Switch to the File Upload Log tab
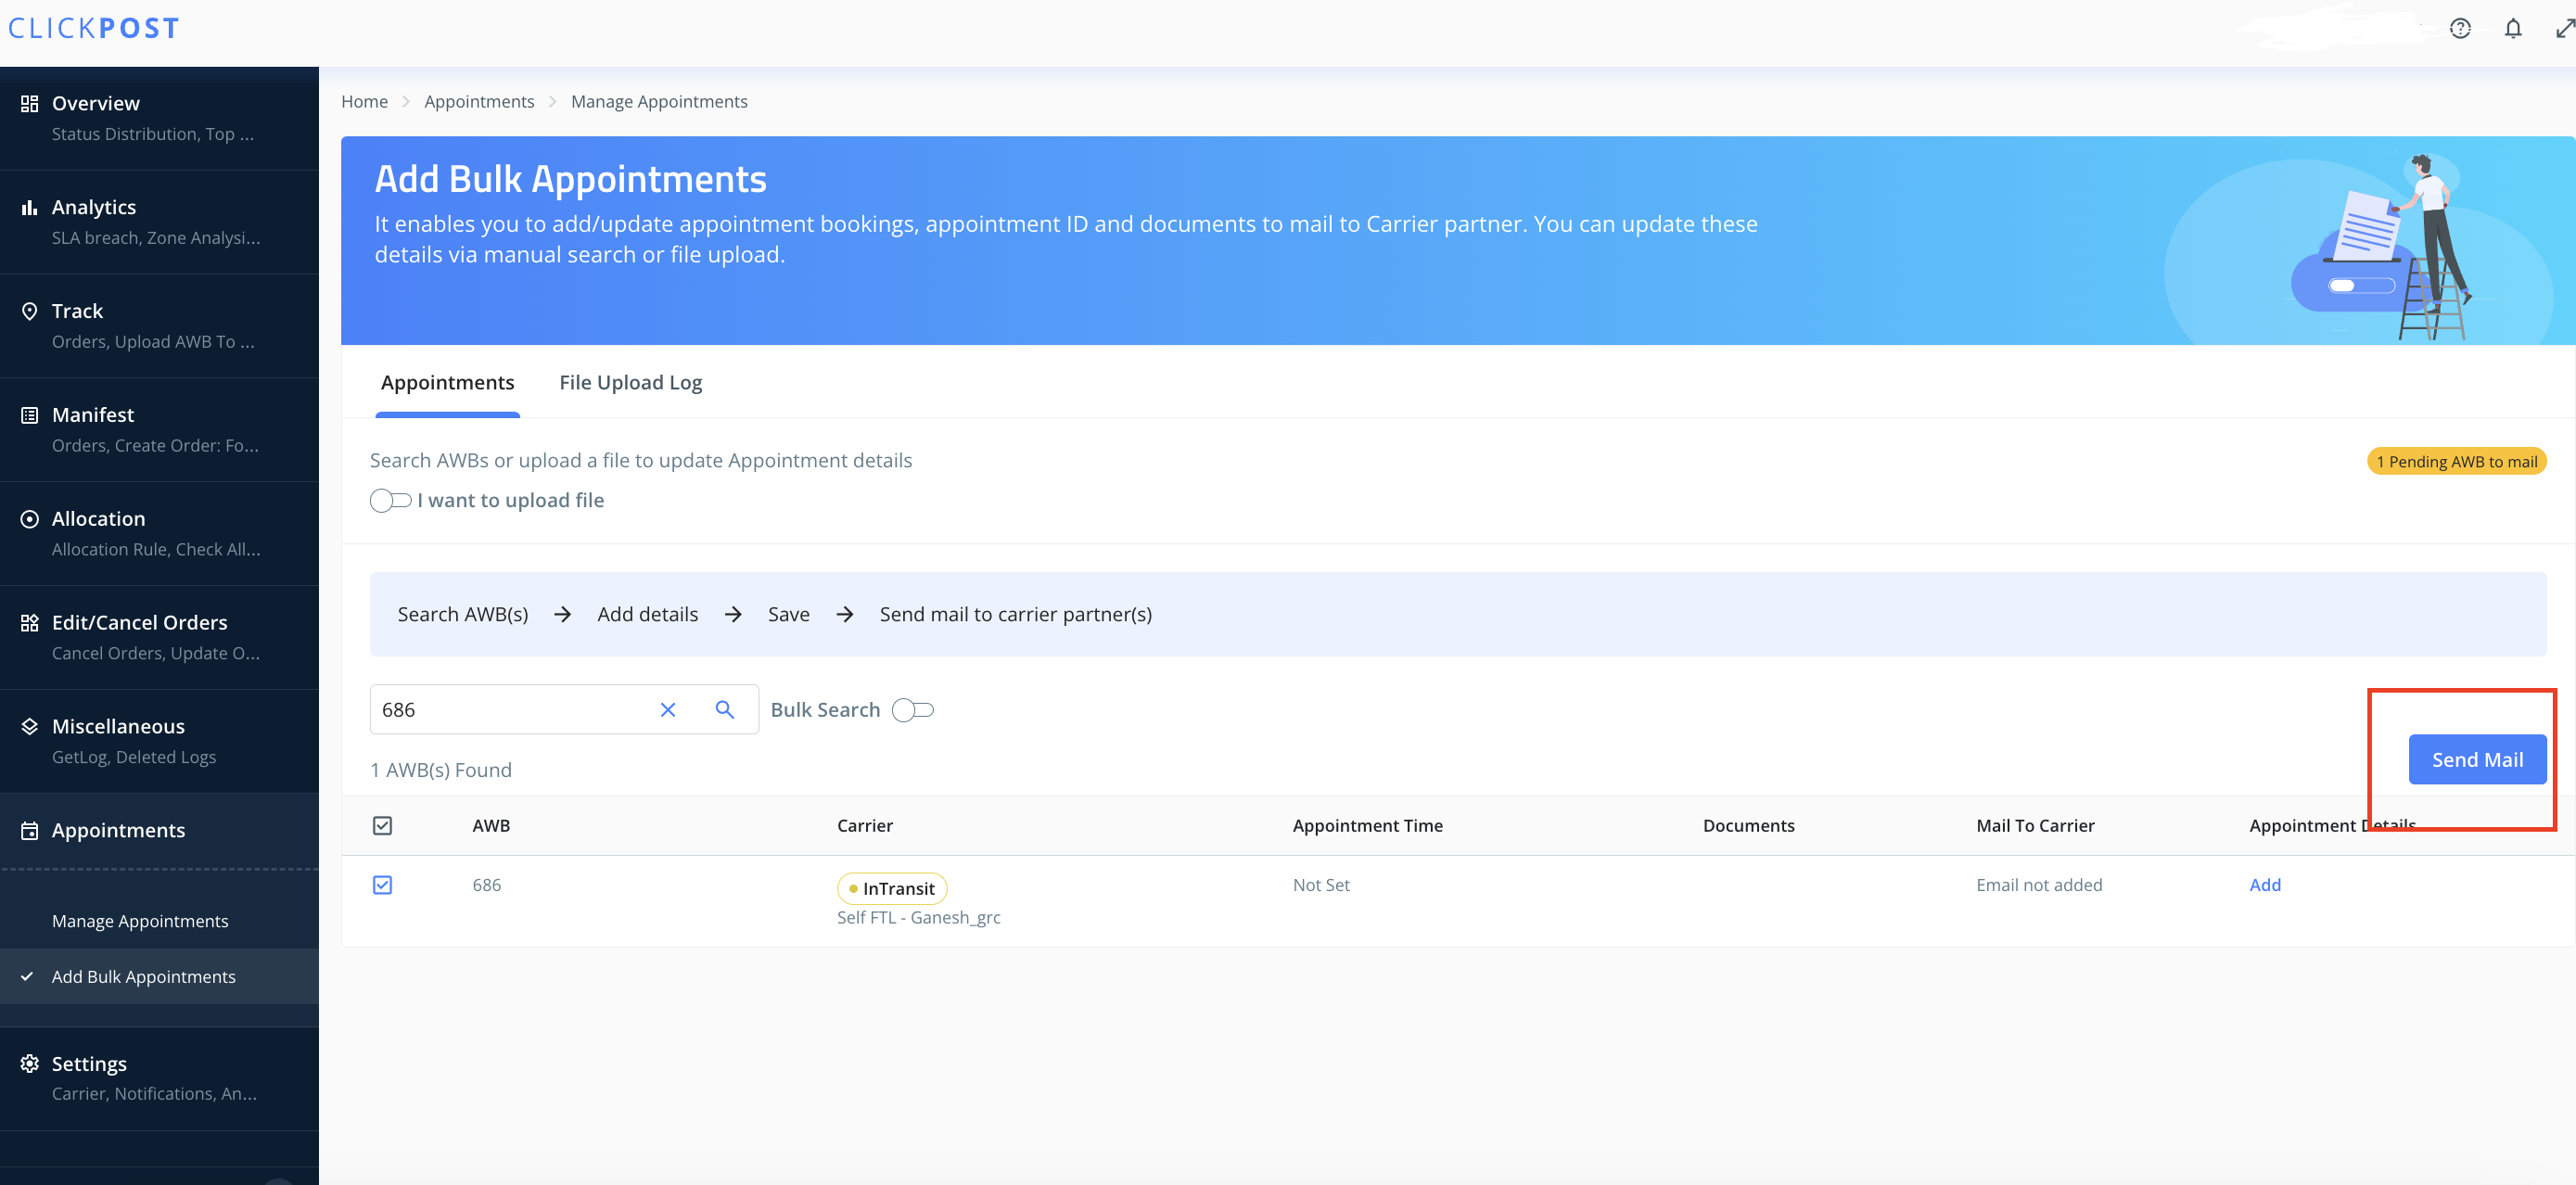Screen dimensions: 2576x1185 [630, 383]
